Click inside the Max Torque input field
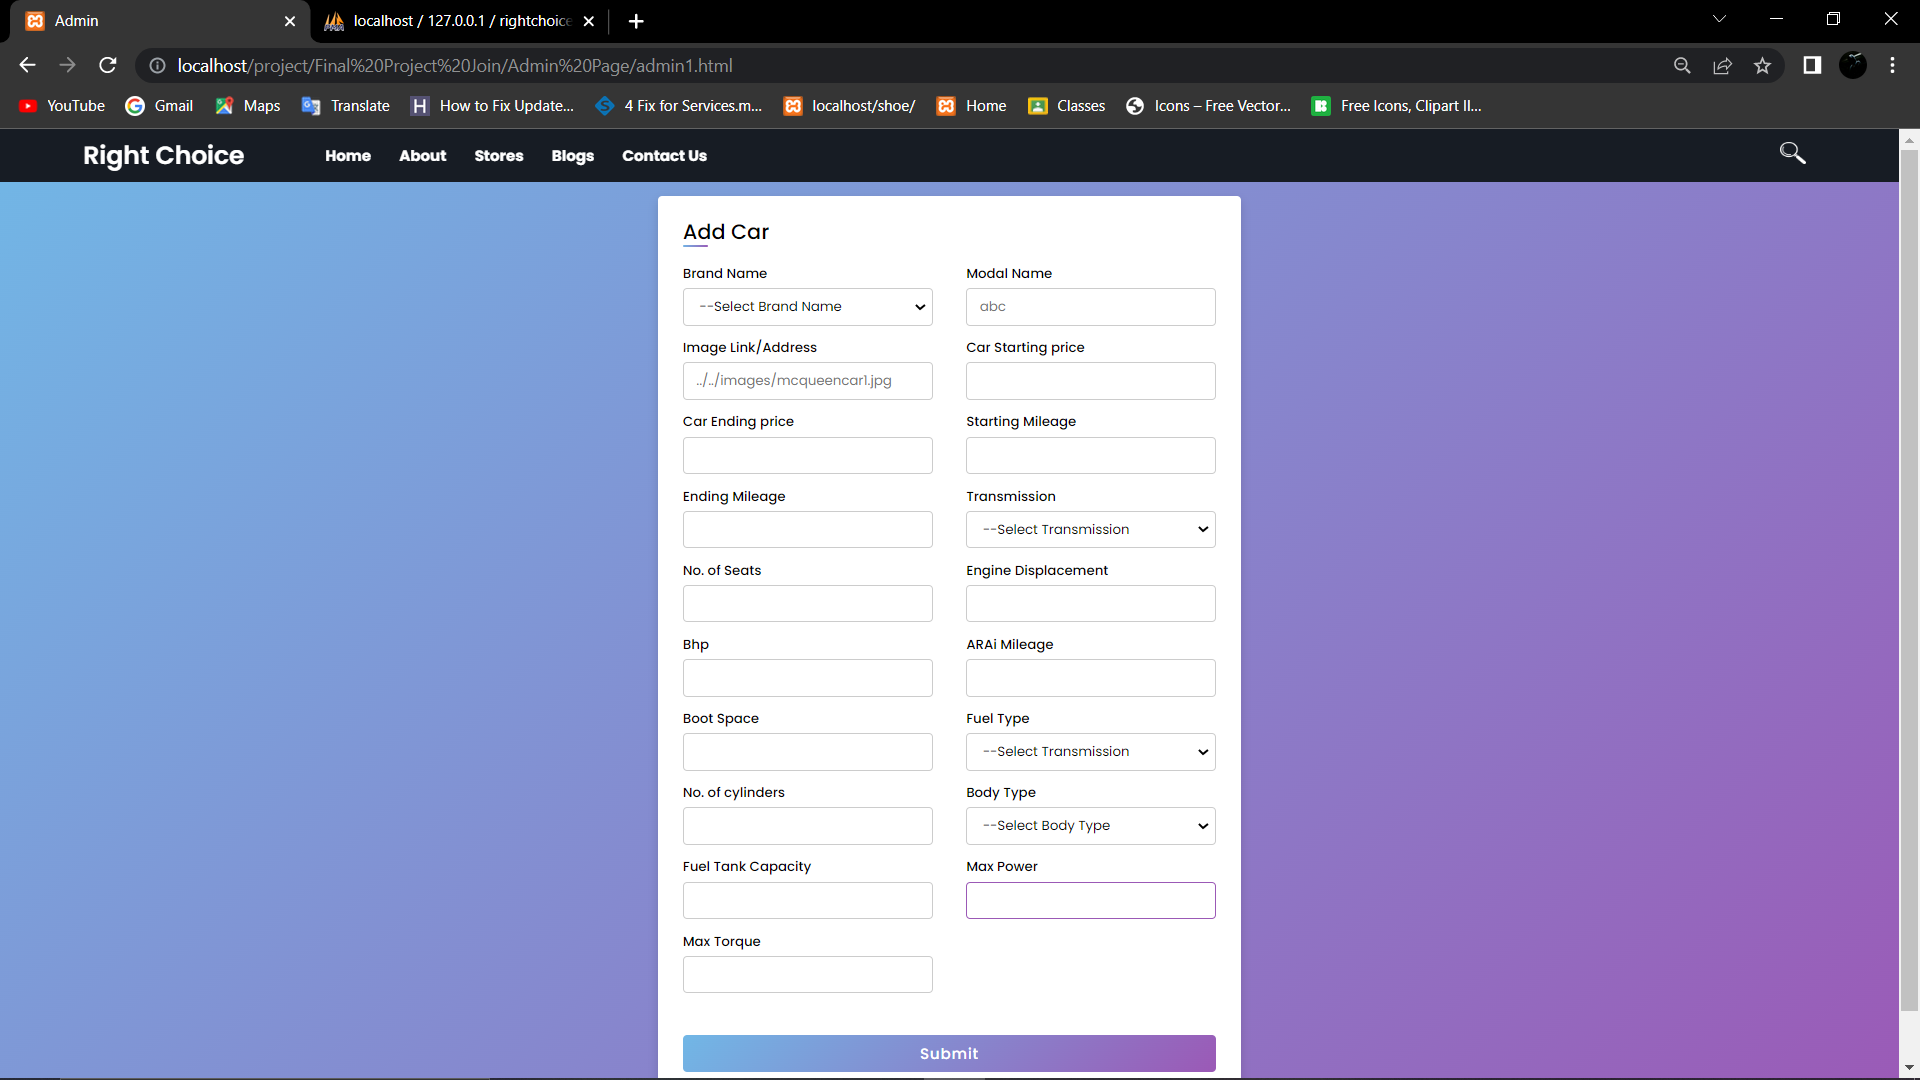 click(x=807, y=974)
